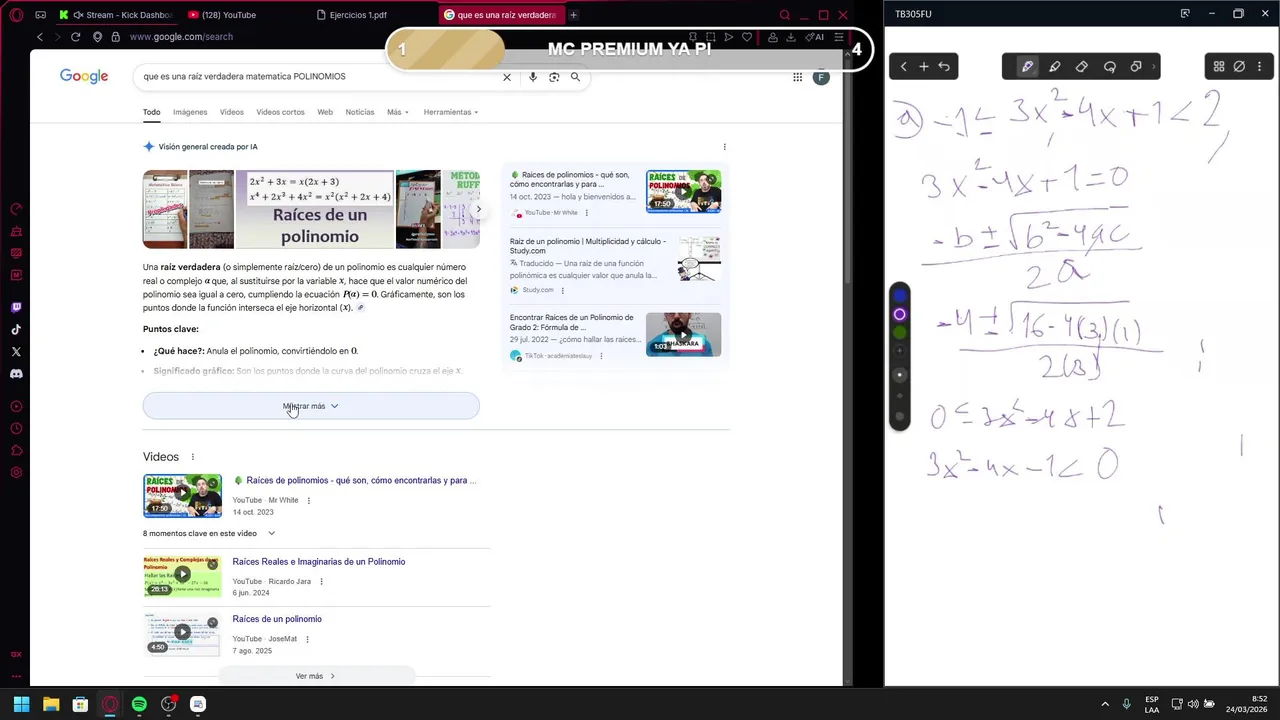Image resolution: width=1280 pixels, height=720 pixels.
Task: Click Ver más videos button
Action: click(x=316, y=676)
